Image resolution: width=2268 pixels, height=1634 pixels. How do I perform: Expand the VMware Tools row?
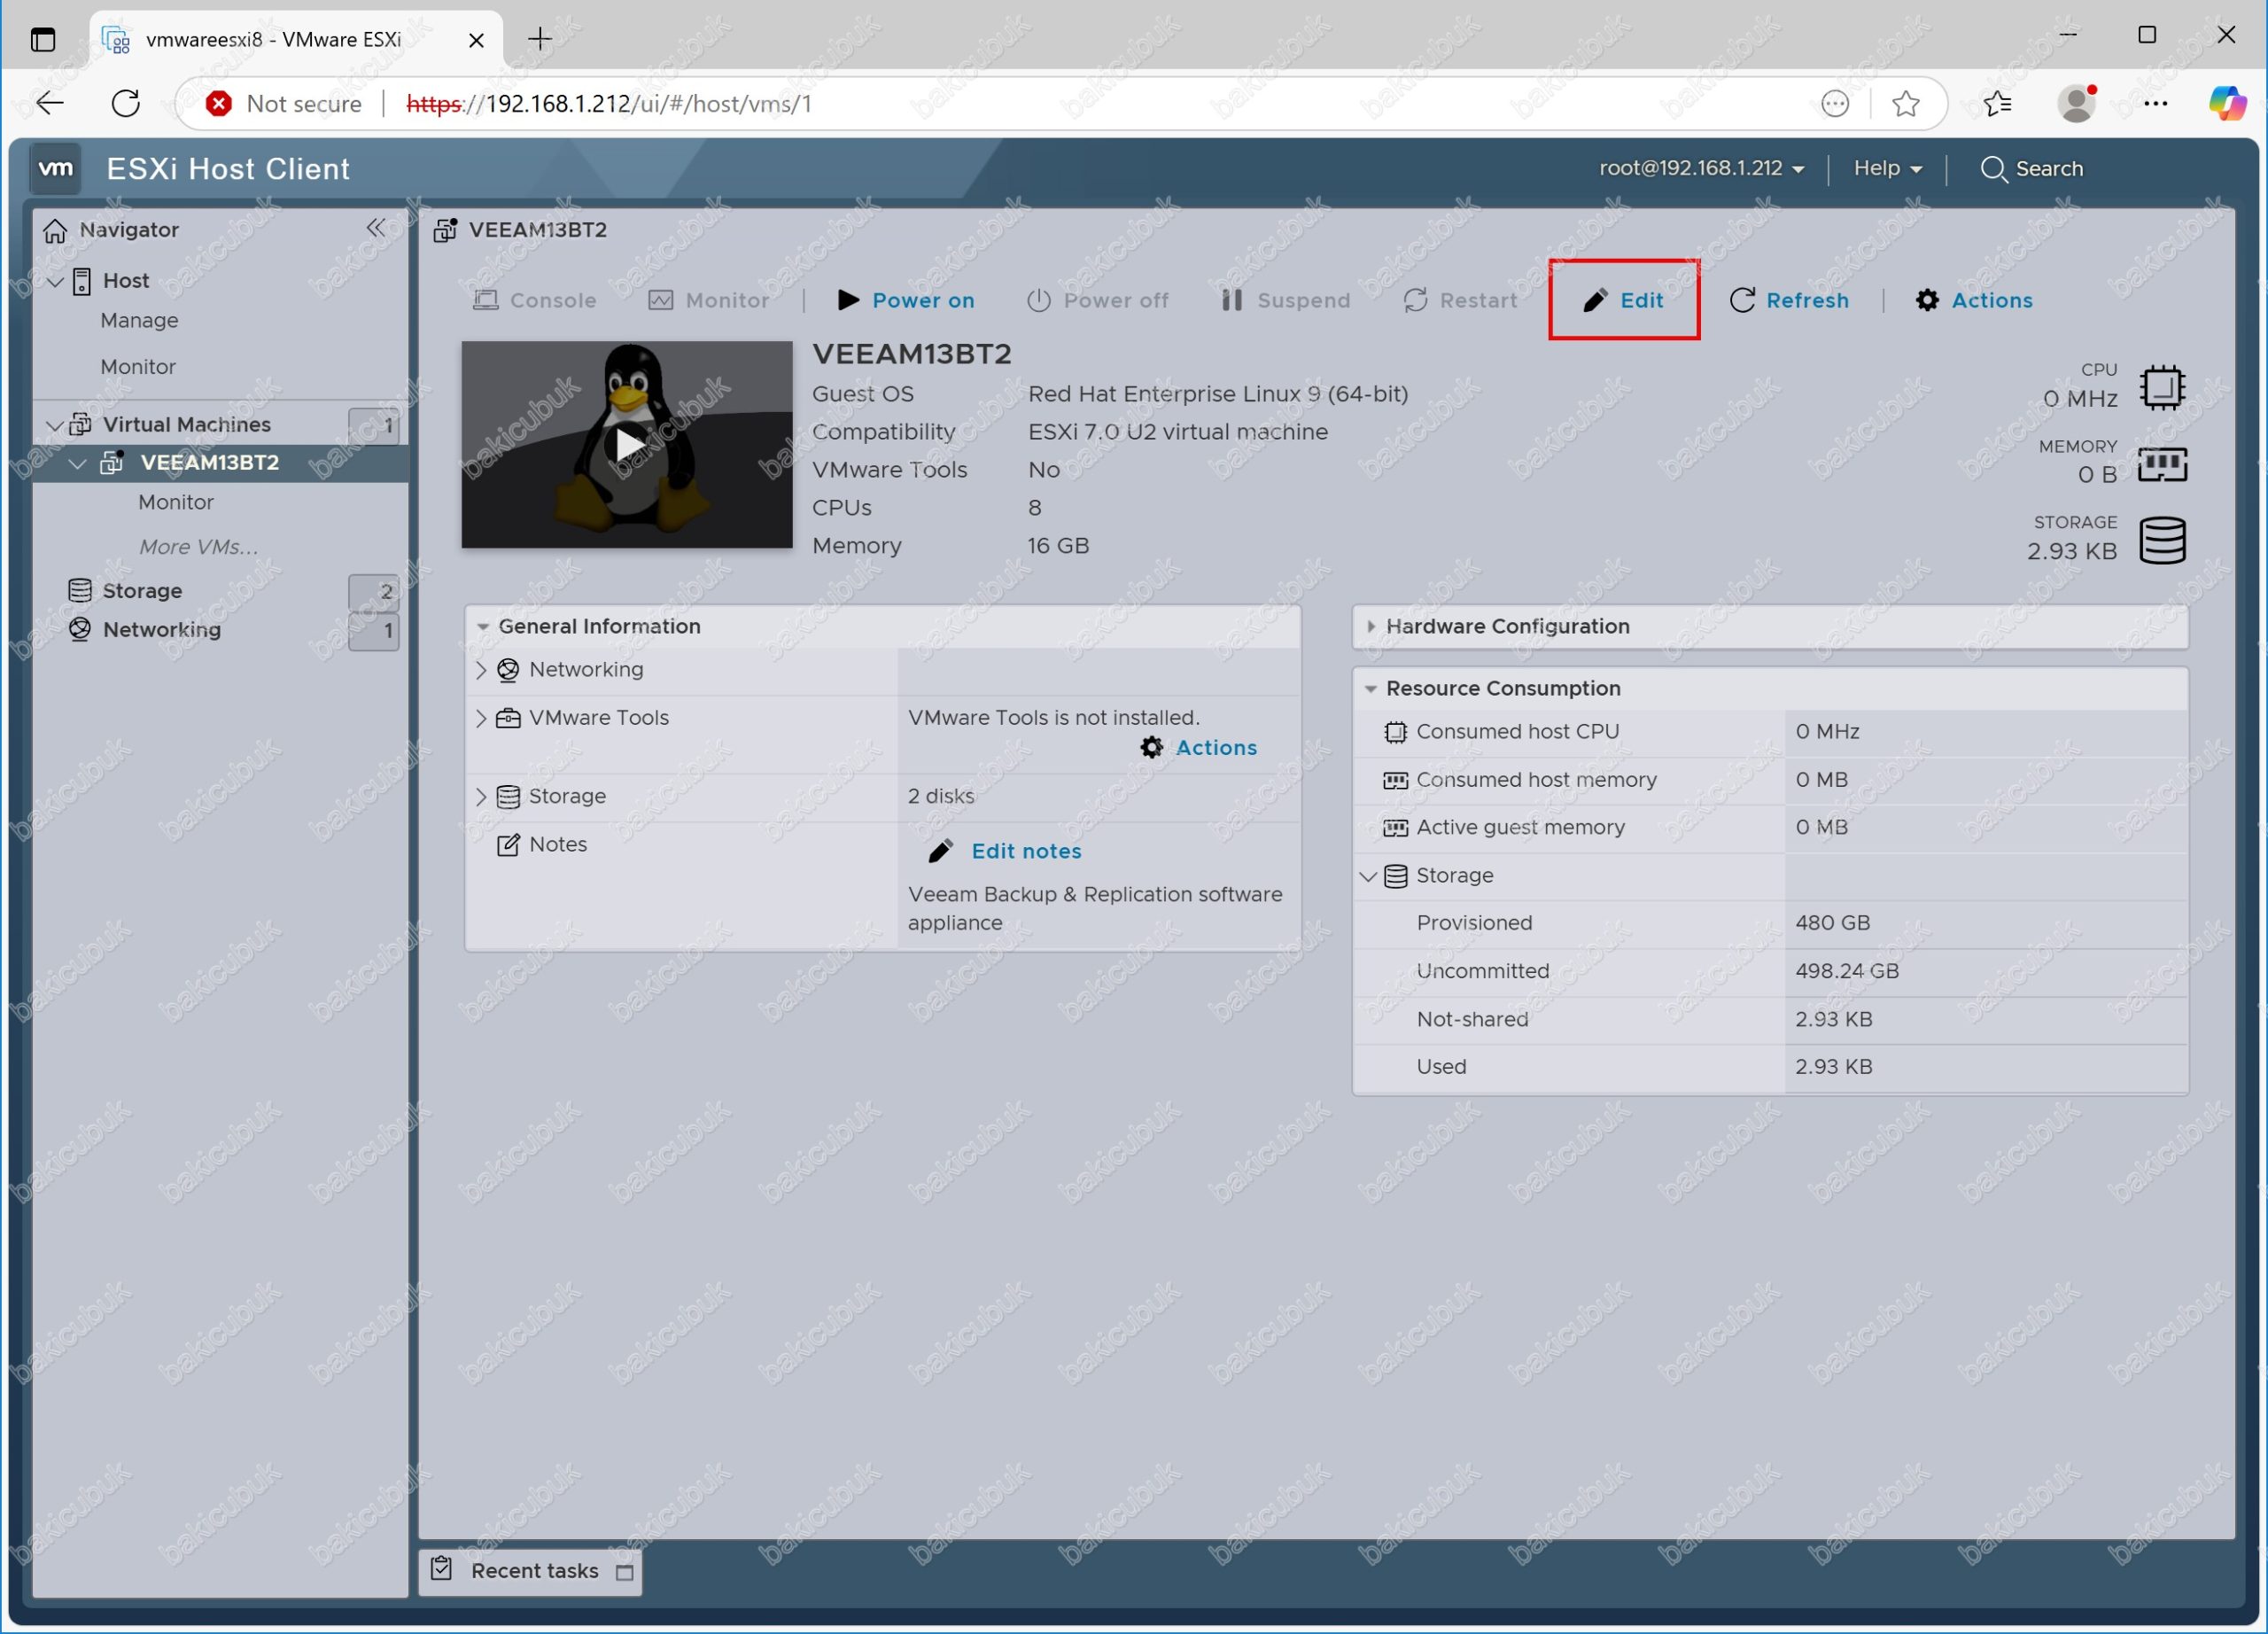tap(481, 718)
